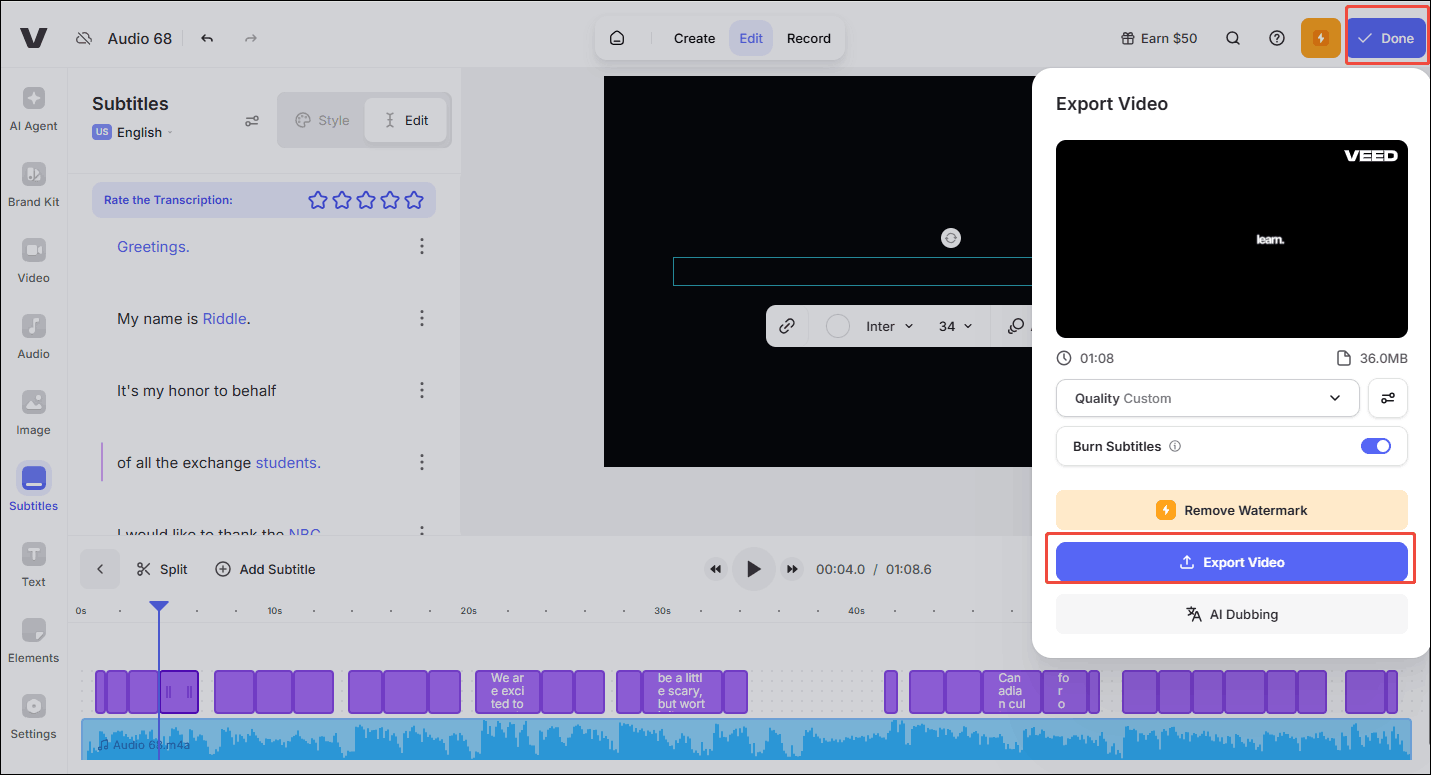Viewport: 1431px width, 775px height.
Task: Click the Export Video button
Action: (x=1231, y=562)
